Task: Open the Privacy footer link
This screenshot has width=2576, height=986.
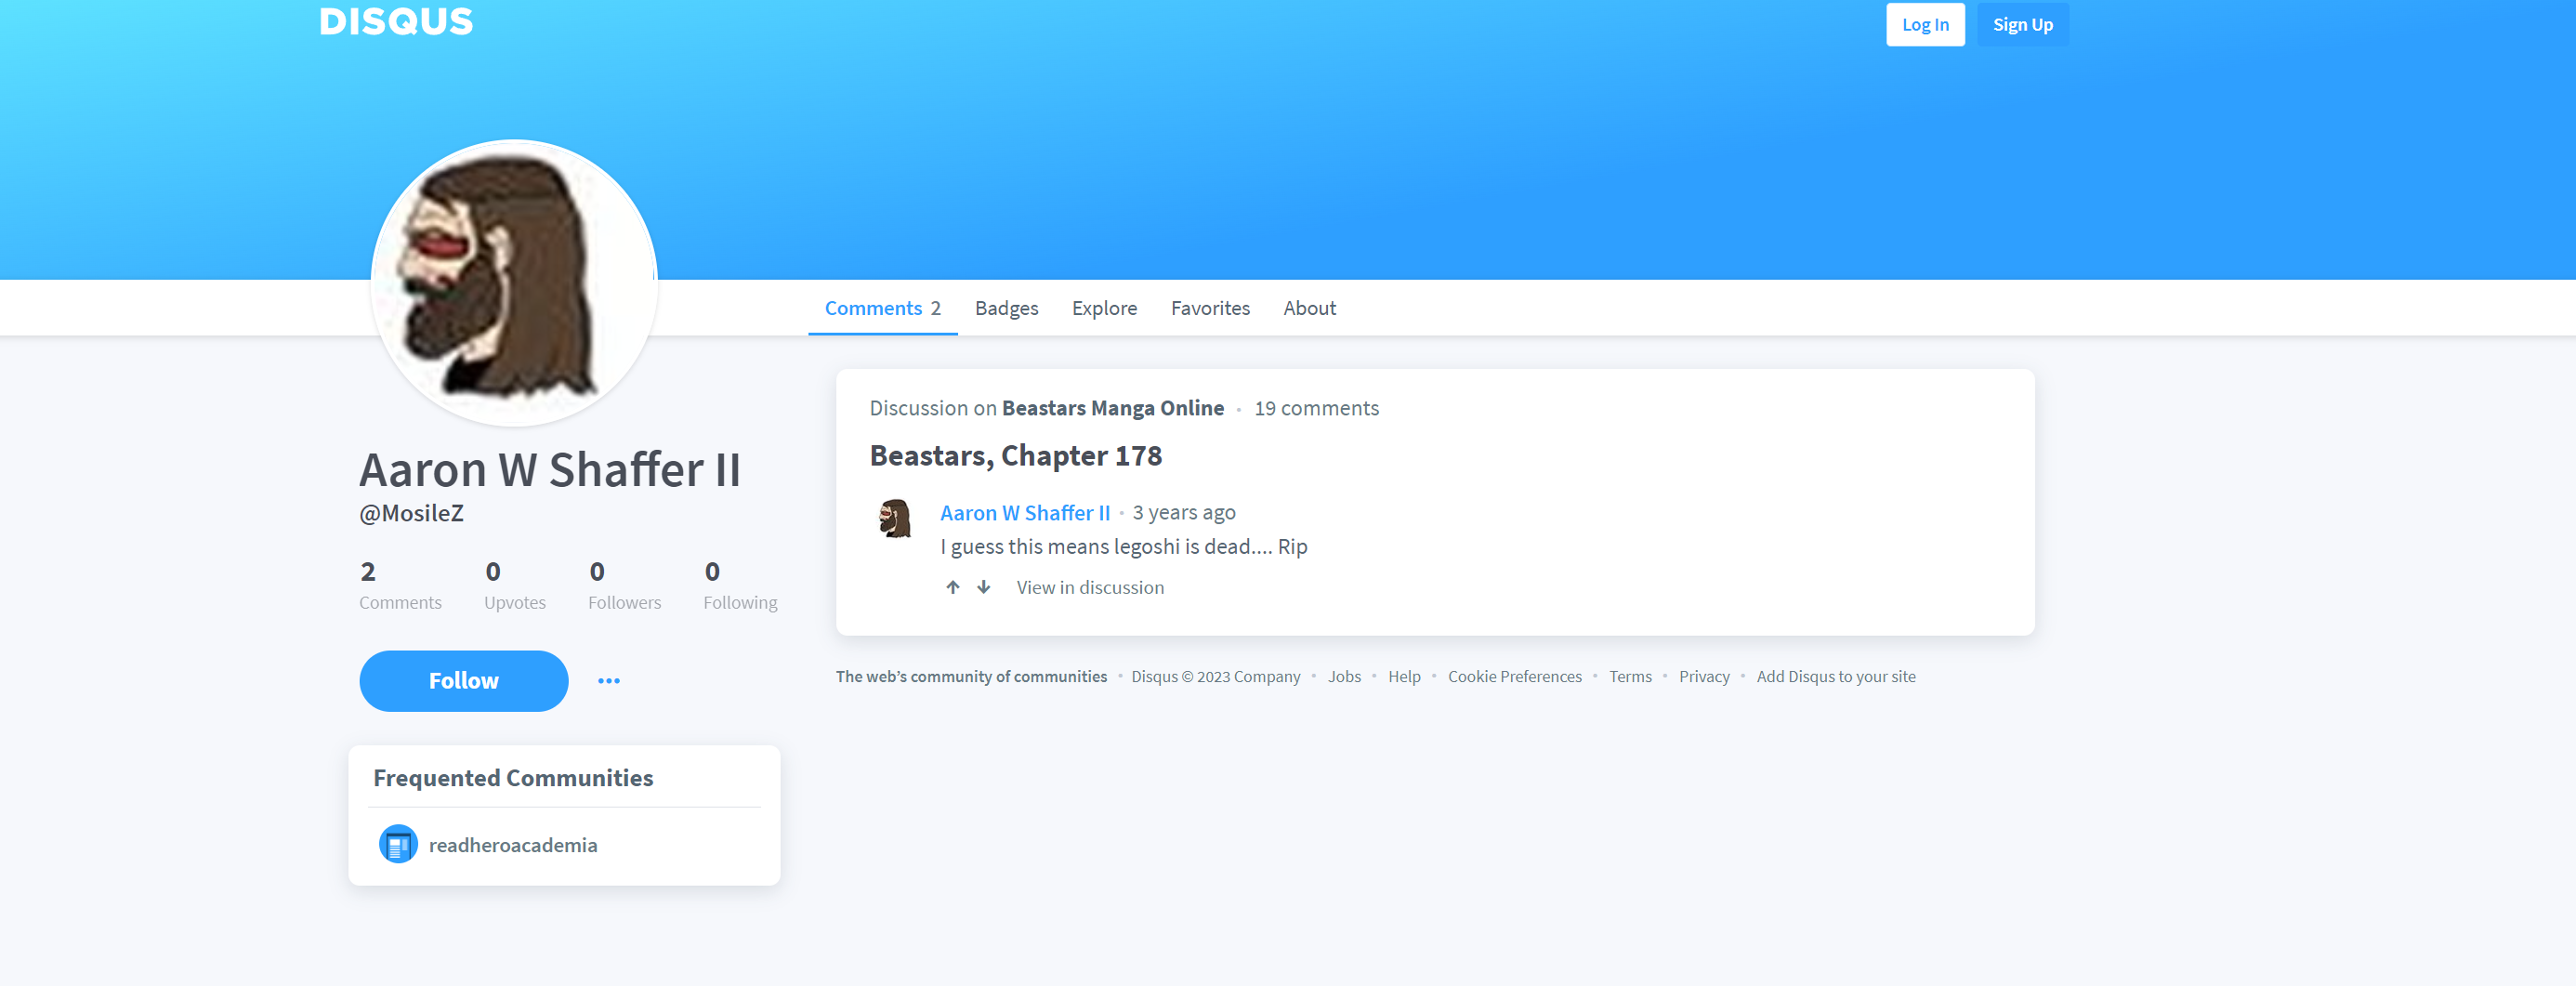Action: [x=1704, y=677]
